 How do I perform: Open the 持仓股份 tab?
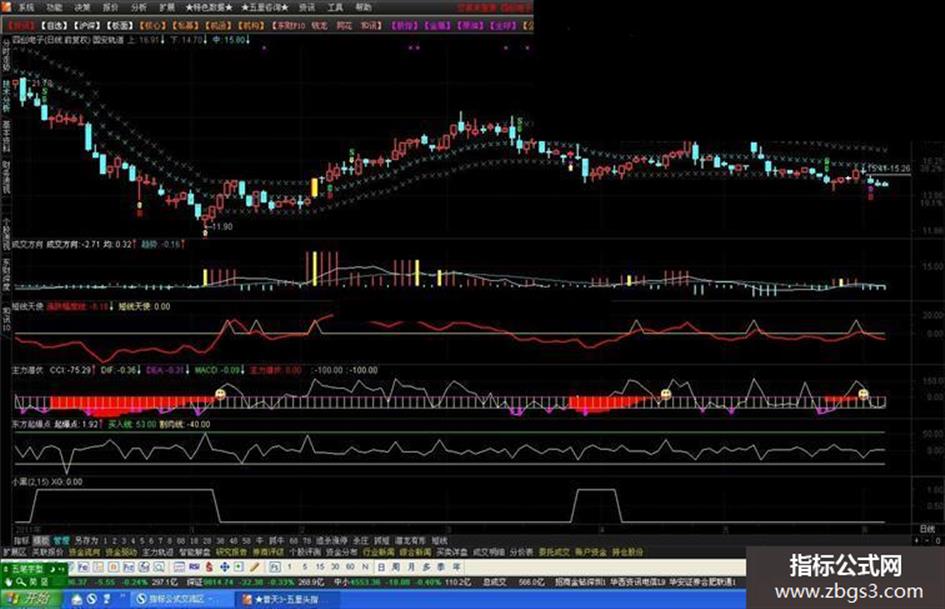click(x=627, y=552)
